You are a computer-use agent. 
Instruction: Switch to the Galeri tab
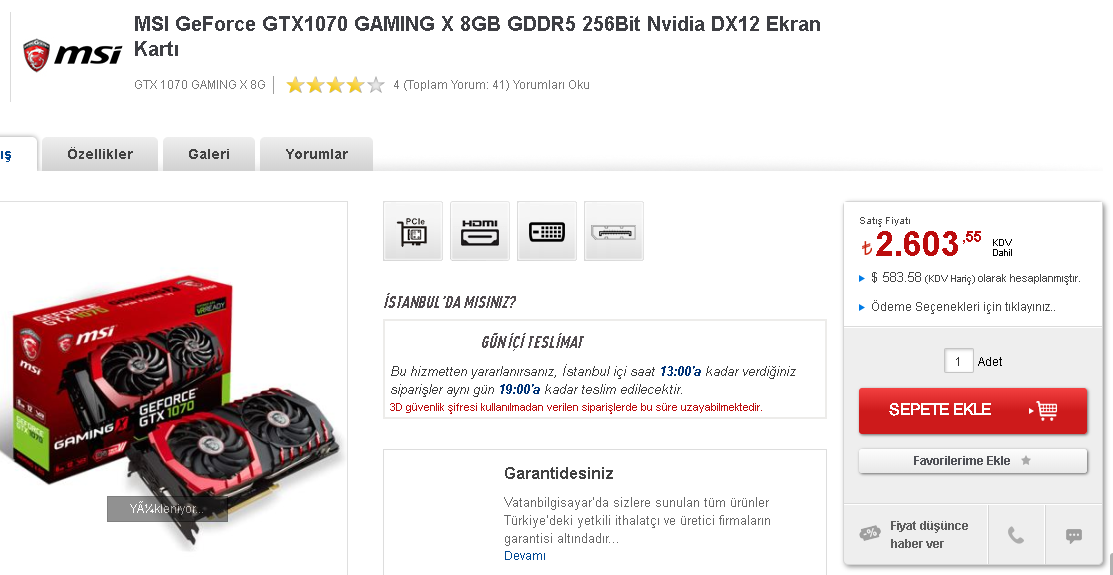[209, 154]
